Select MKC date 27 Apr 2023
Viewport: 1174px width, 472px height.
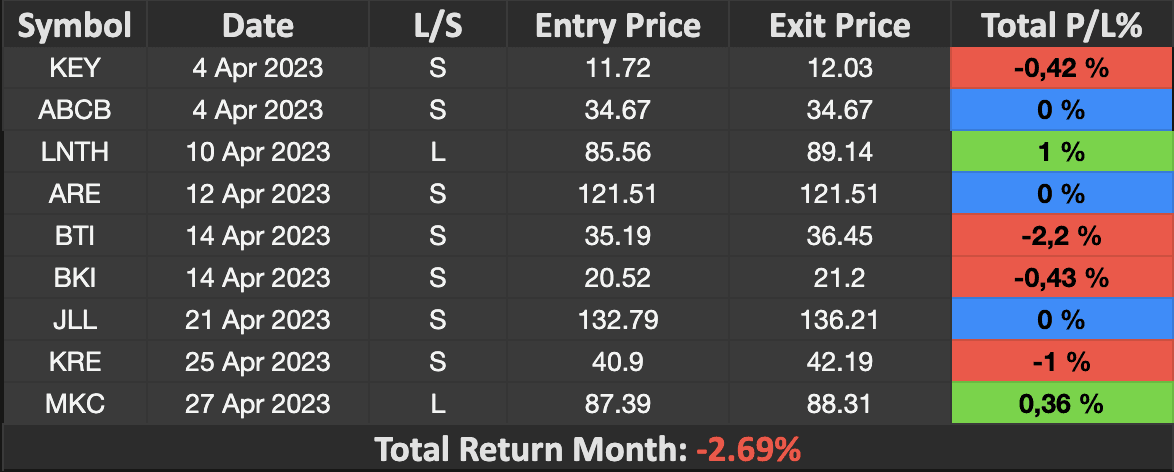[x=258, y=404]
